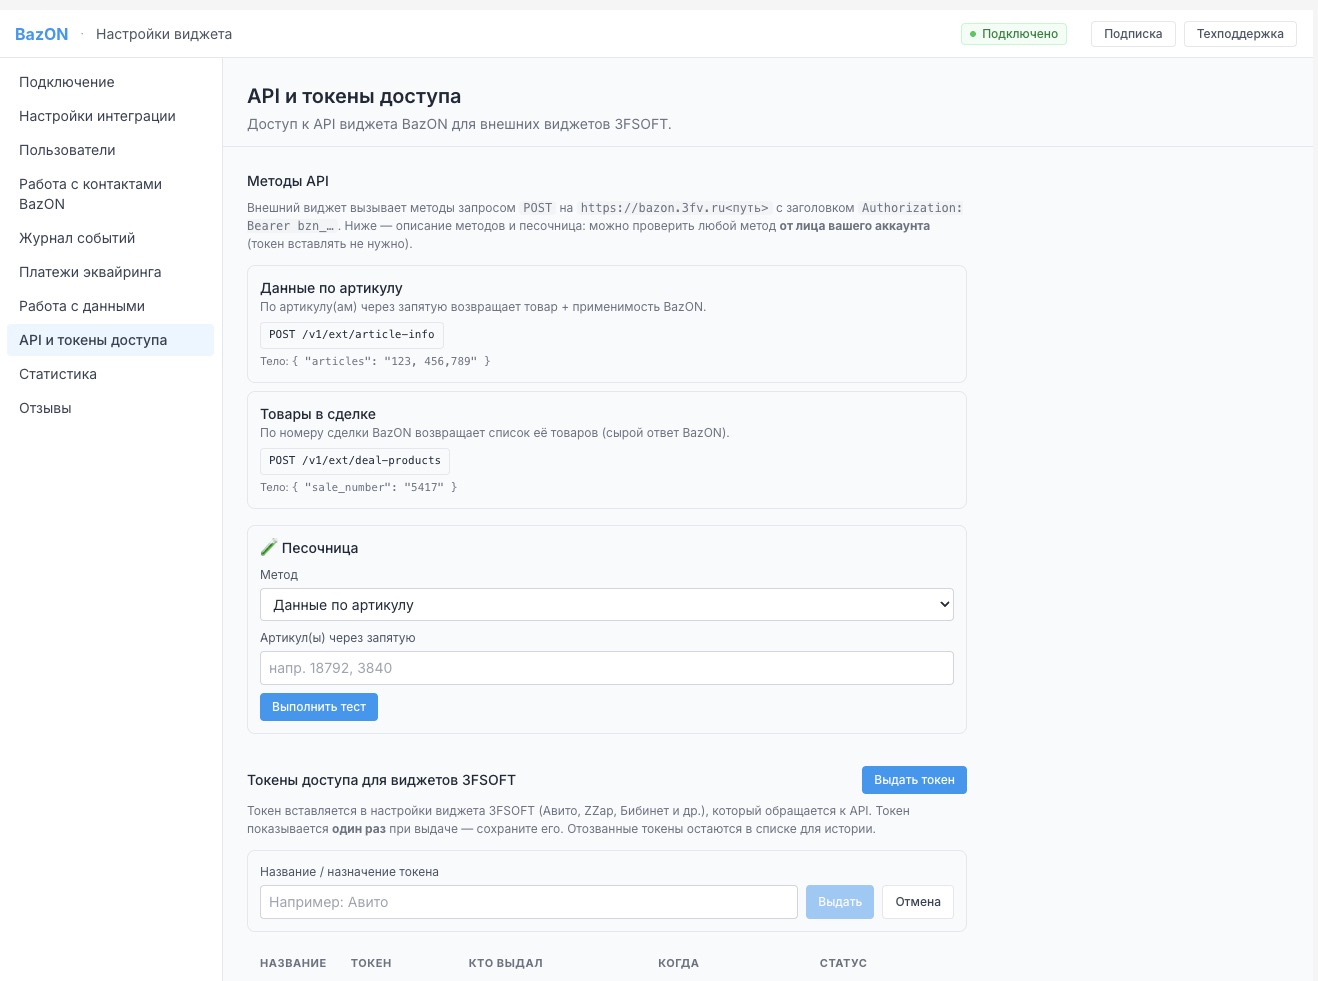The width and height of the screenshot is (1318, 981).
Task: Click the POST /v1/ext/deal-products code
Action: click(355, 460)
